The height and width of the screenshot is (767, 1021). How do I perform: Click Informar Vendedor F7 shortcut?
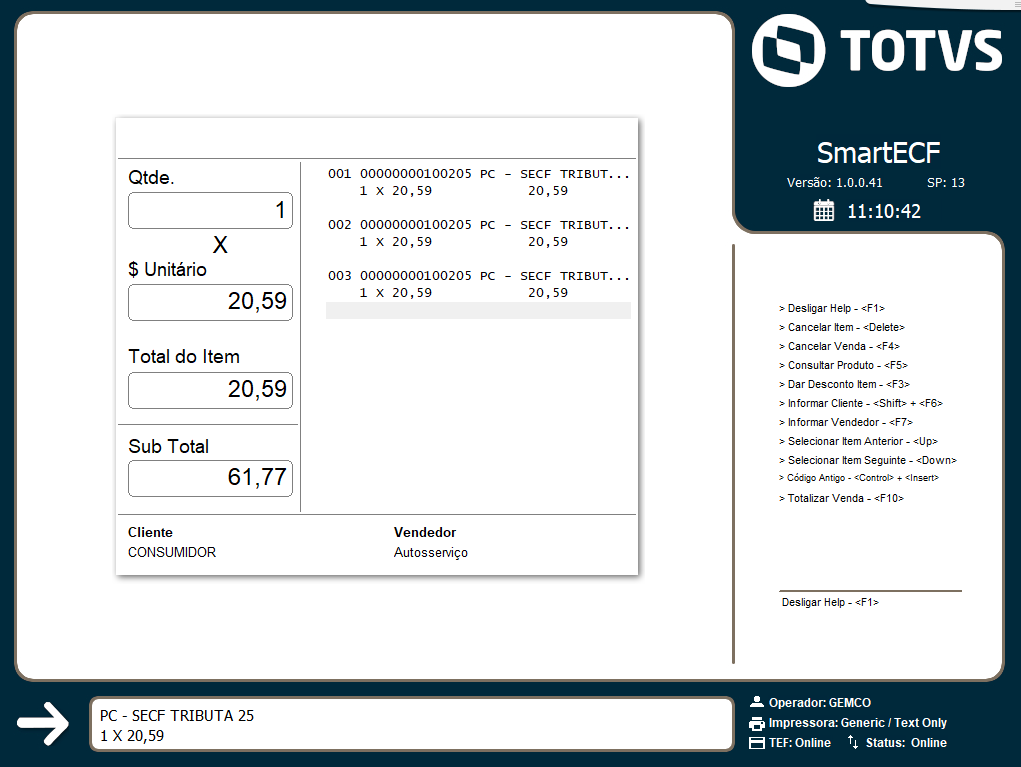click(846, 422)
